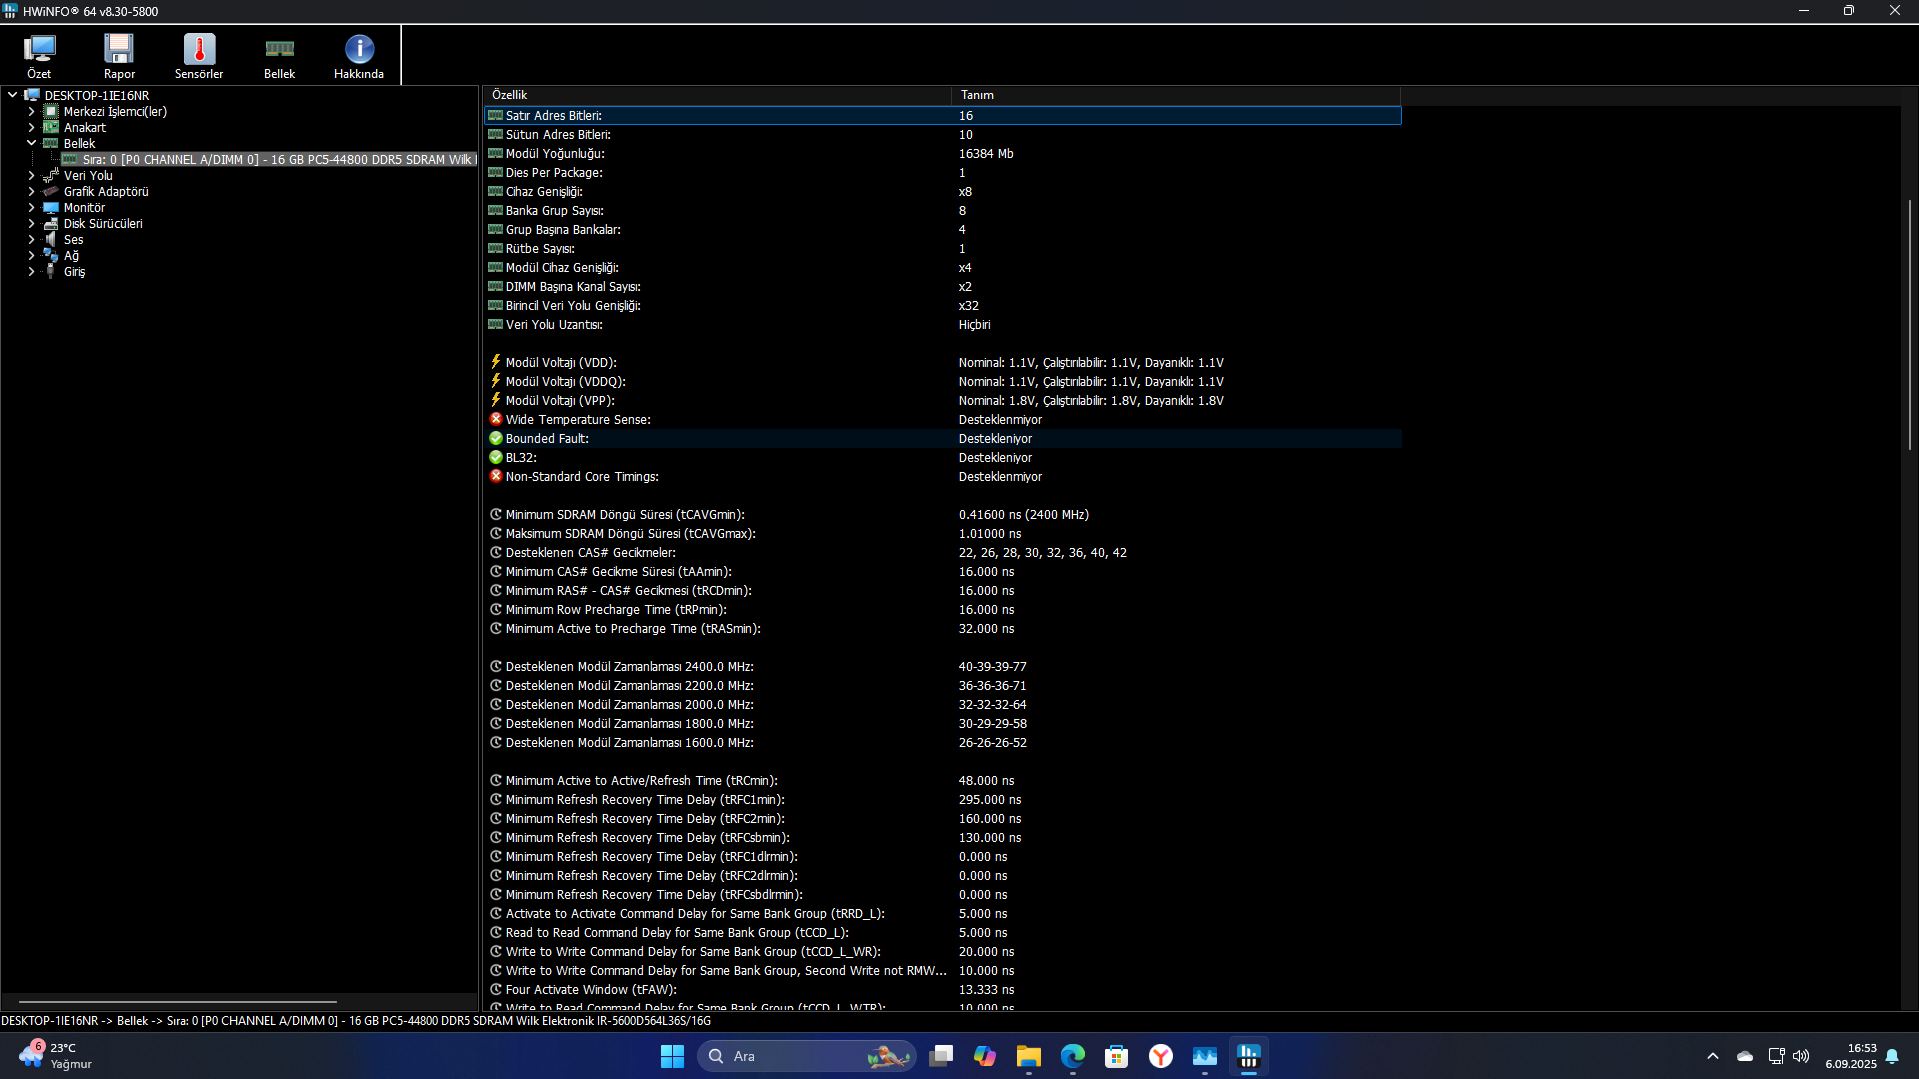Select the Cihaz Genişliği row
1919x1079 pixels.
tap(943, 191)
